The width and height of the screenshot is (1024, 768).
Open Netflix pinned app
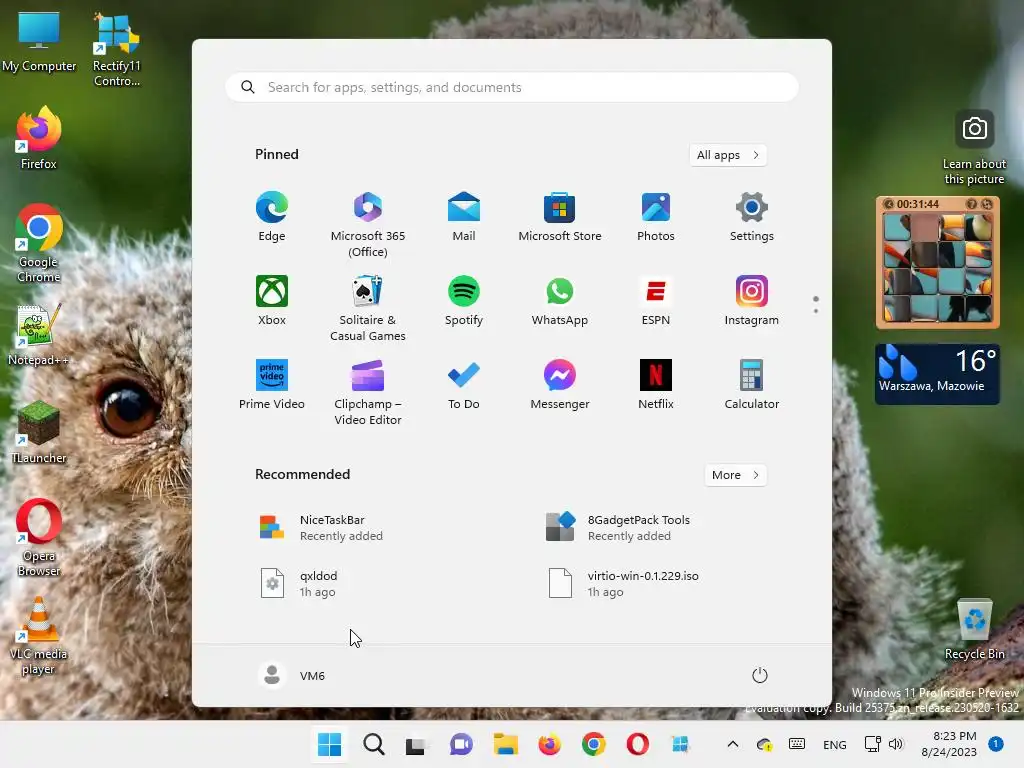pyautogui.click(x=656, y=385)
